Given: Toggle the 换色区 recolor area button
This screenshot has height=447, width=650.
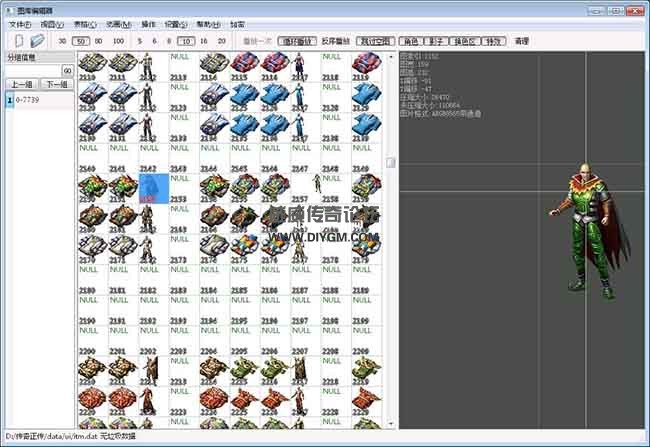Looking at the screenshot, I should [465, 41].
